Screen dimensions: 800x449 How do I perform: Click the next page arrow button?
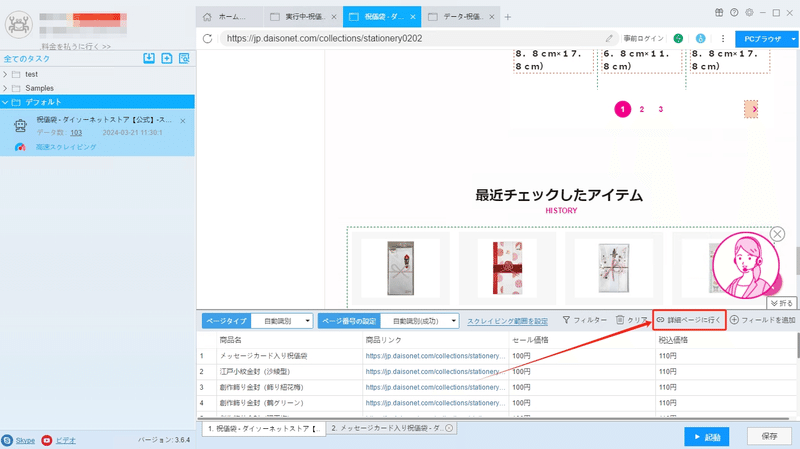click(751, 109)
